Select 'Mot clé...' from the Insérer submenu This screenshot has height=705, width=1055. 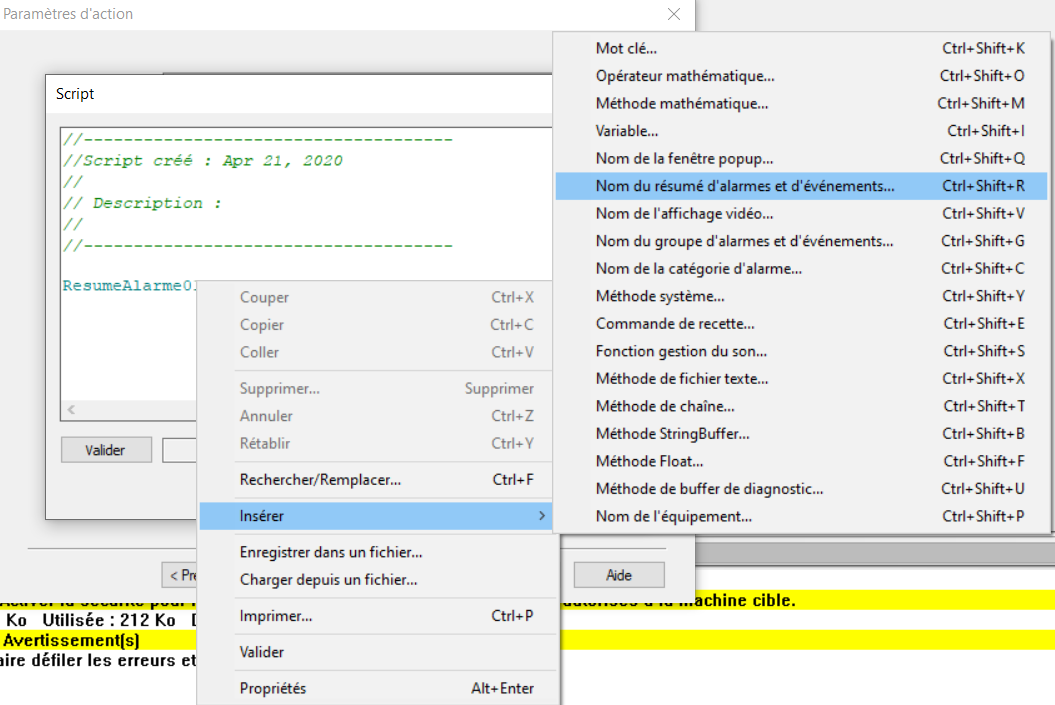tap(627, 48)
